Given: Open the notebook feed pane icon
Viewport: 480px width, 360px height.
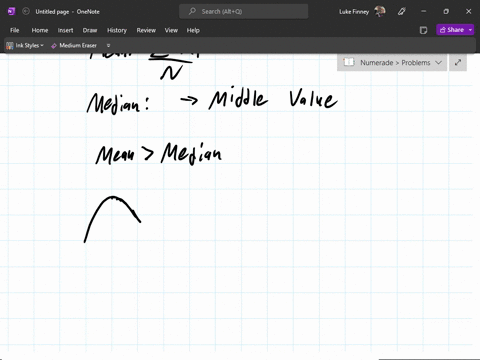Looking at the screenshot, I should coord(423,30).
